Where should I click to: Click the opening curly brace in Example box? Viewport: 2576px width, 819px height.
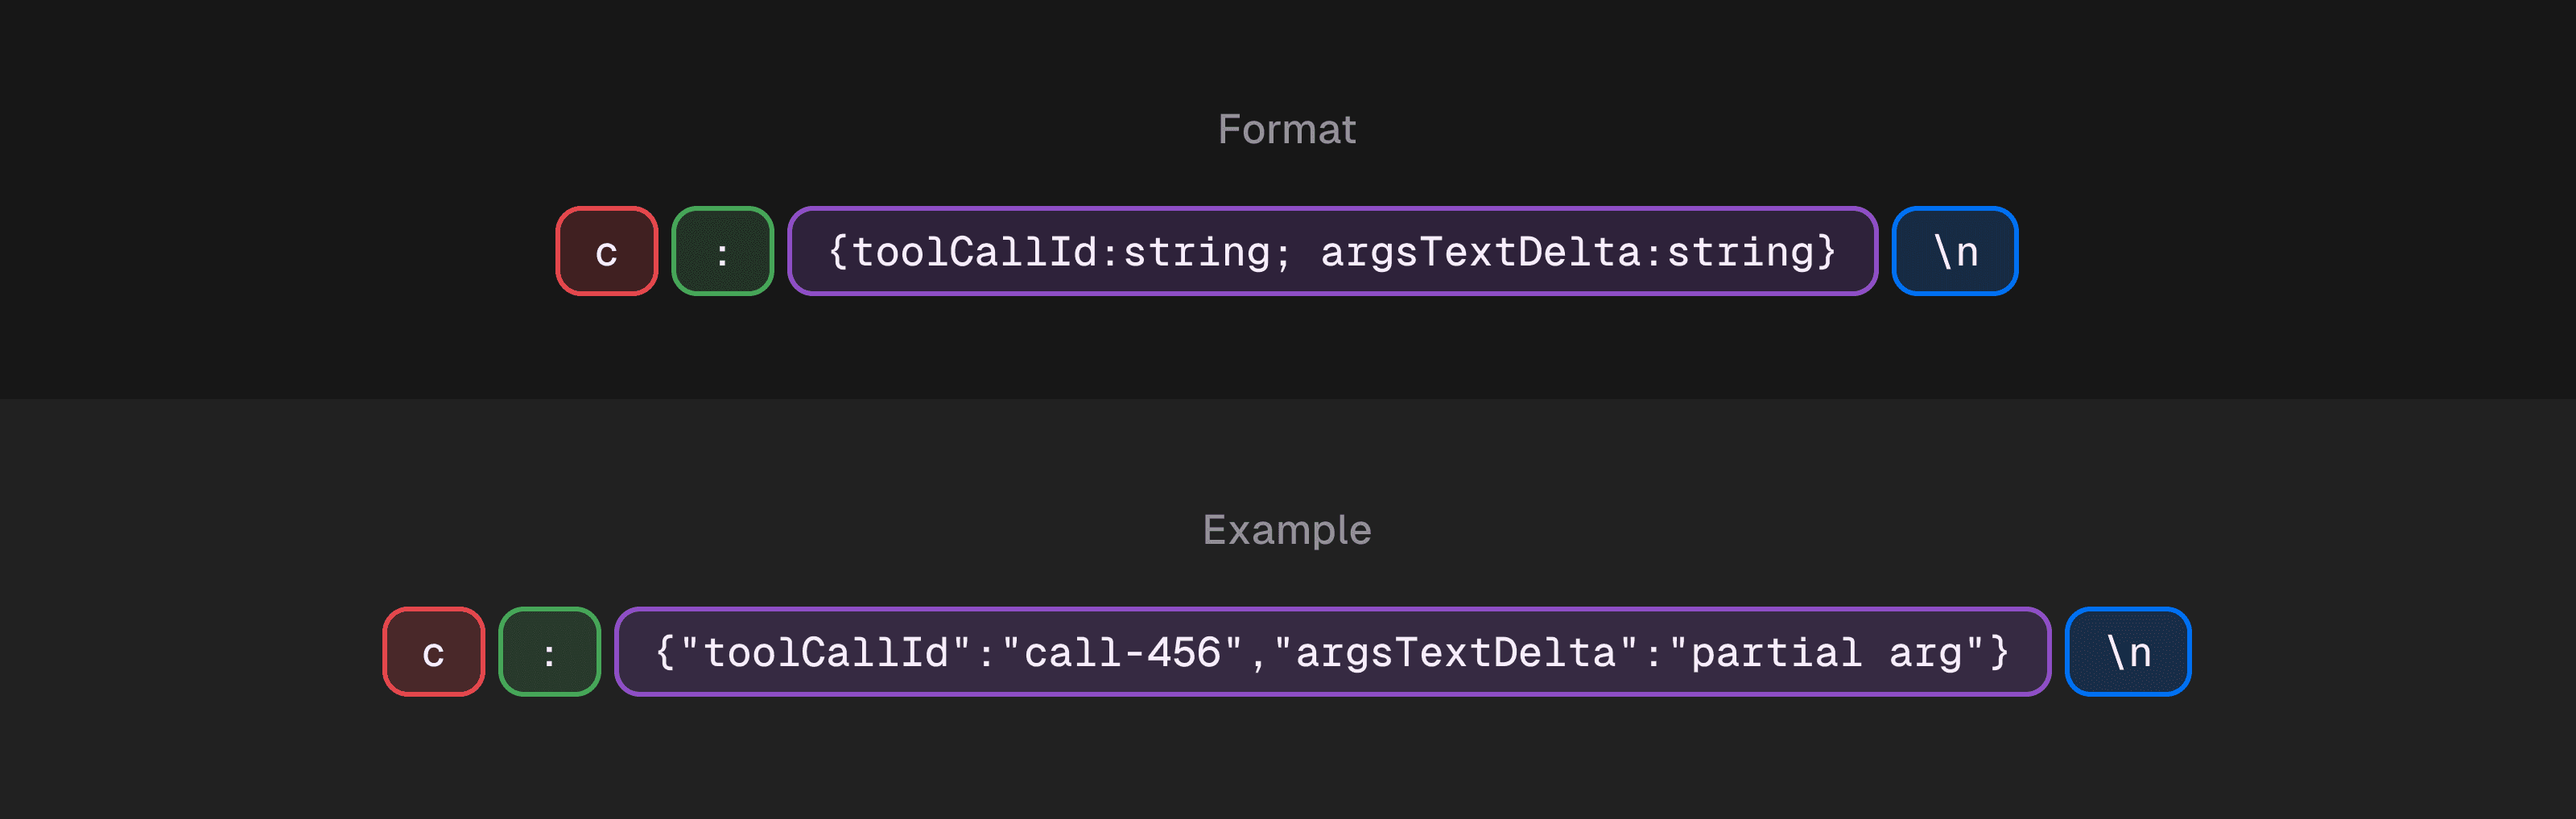tap(665, 653)
